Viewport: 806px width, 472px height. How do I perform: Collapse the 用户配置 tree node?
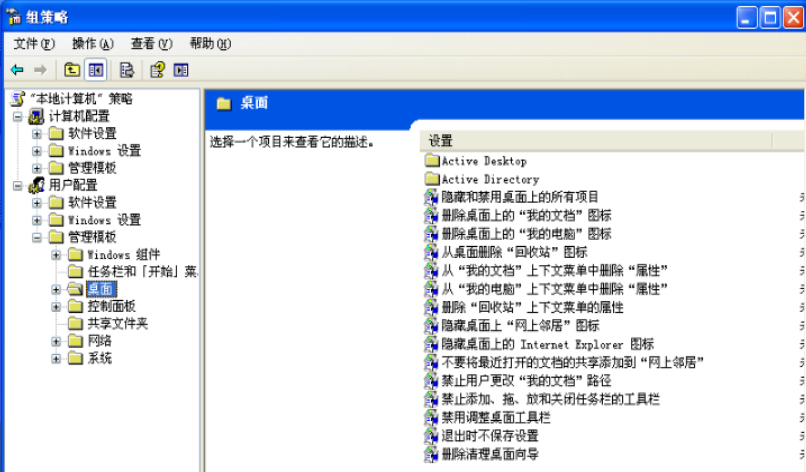[17, 185]
